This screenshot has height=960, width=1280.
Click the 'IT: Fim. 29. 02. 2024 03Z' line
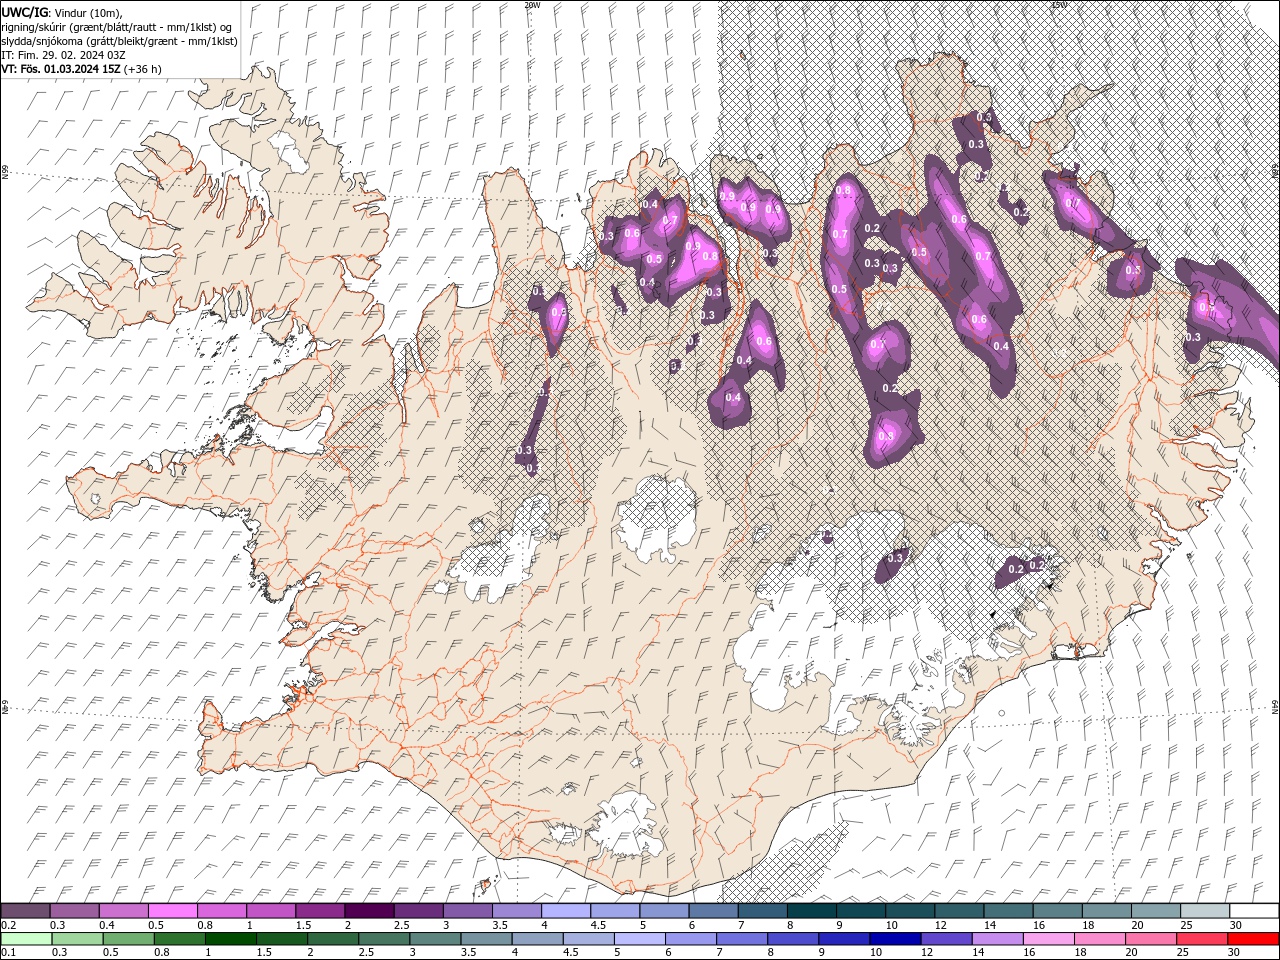point(63,55)
